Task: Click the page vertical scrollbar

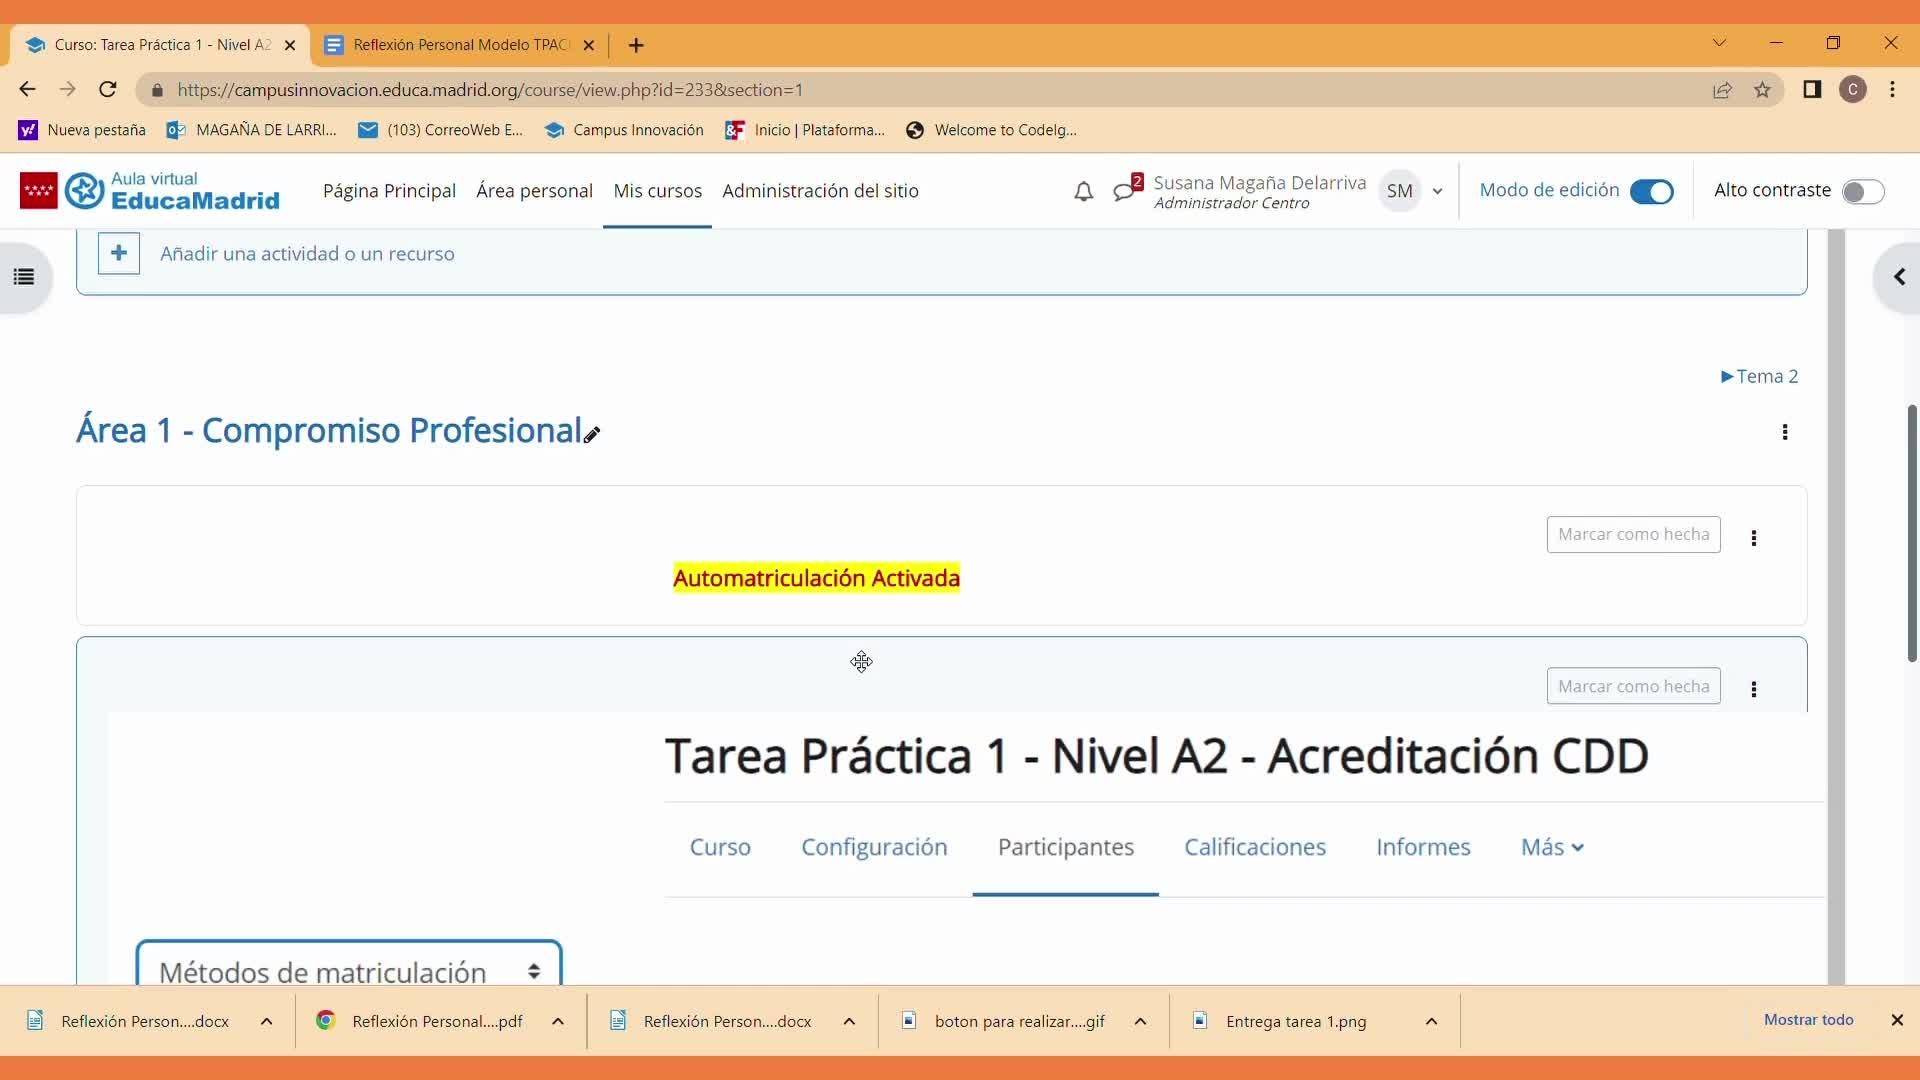Action: 1911,532
